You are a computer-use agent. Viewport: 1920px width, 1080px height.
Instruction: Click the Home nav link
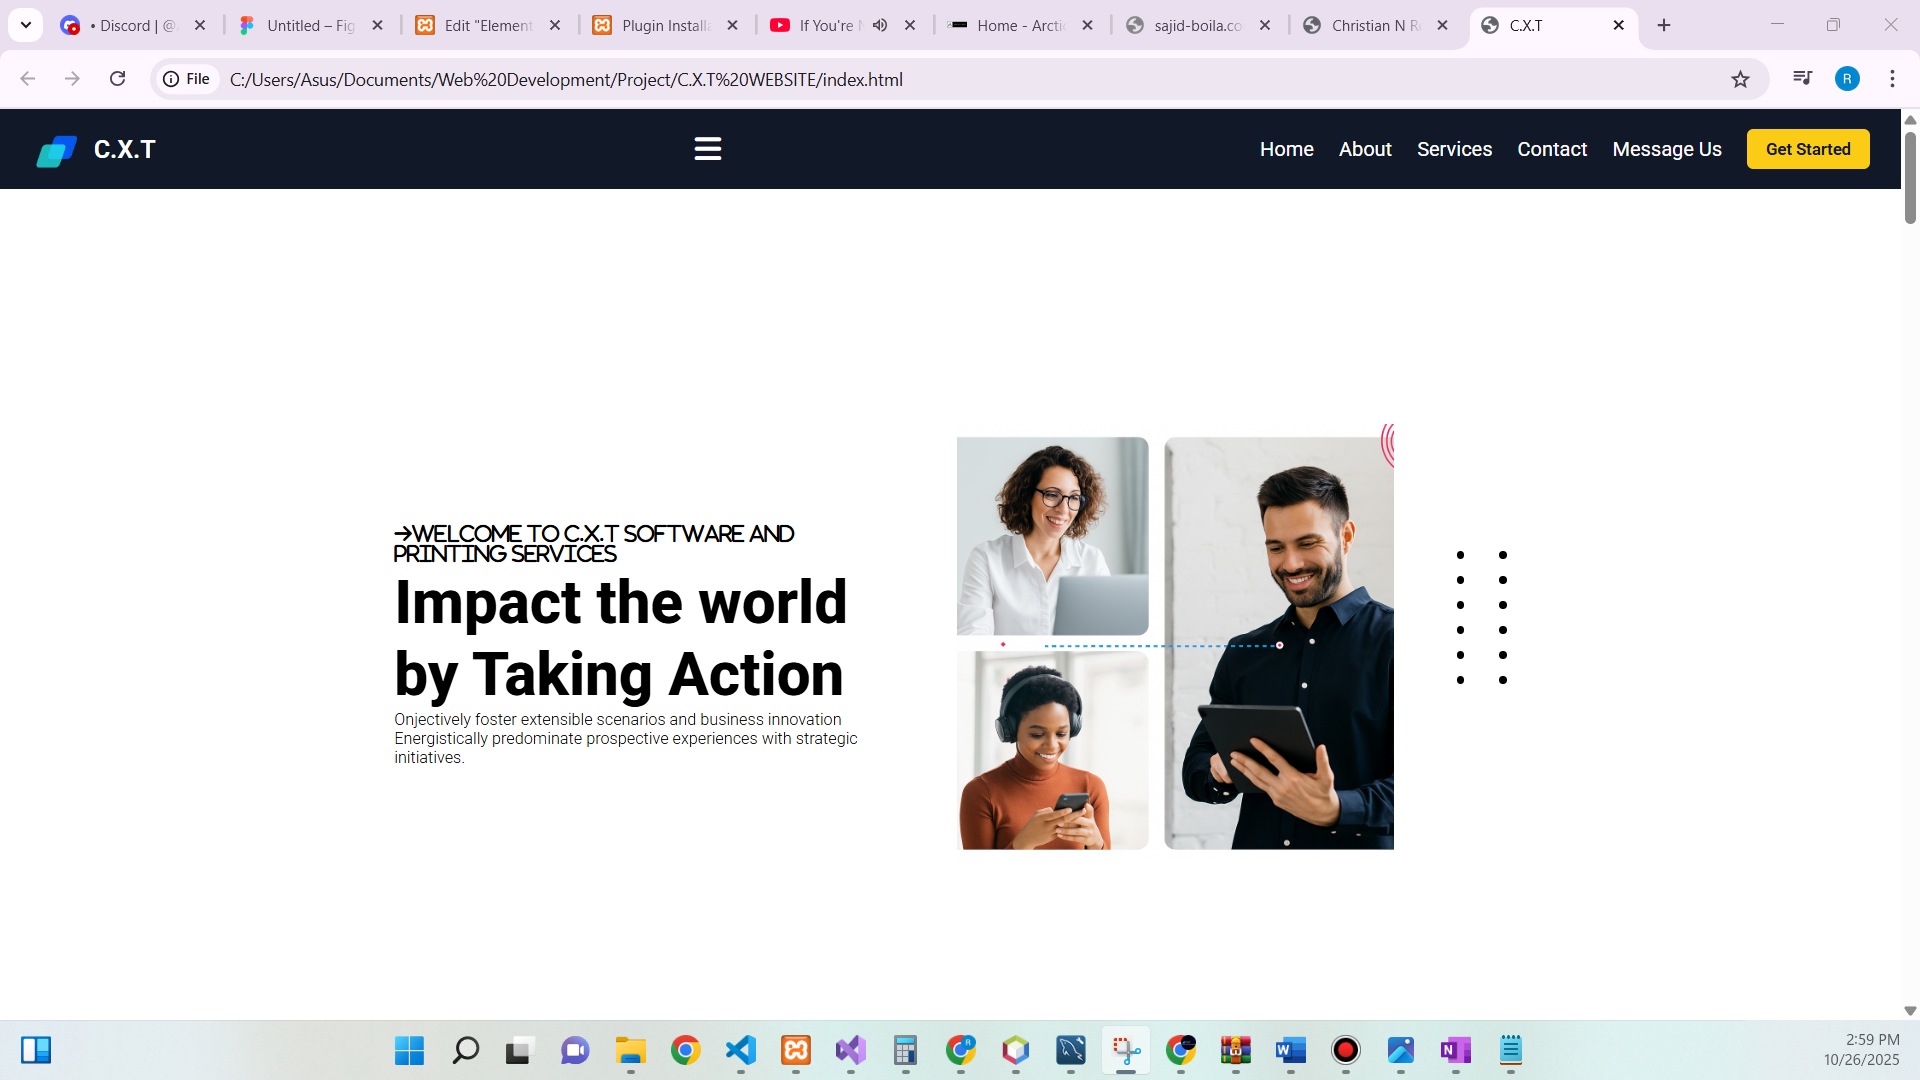(x=1287, y=149)
